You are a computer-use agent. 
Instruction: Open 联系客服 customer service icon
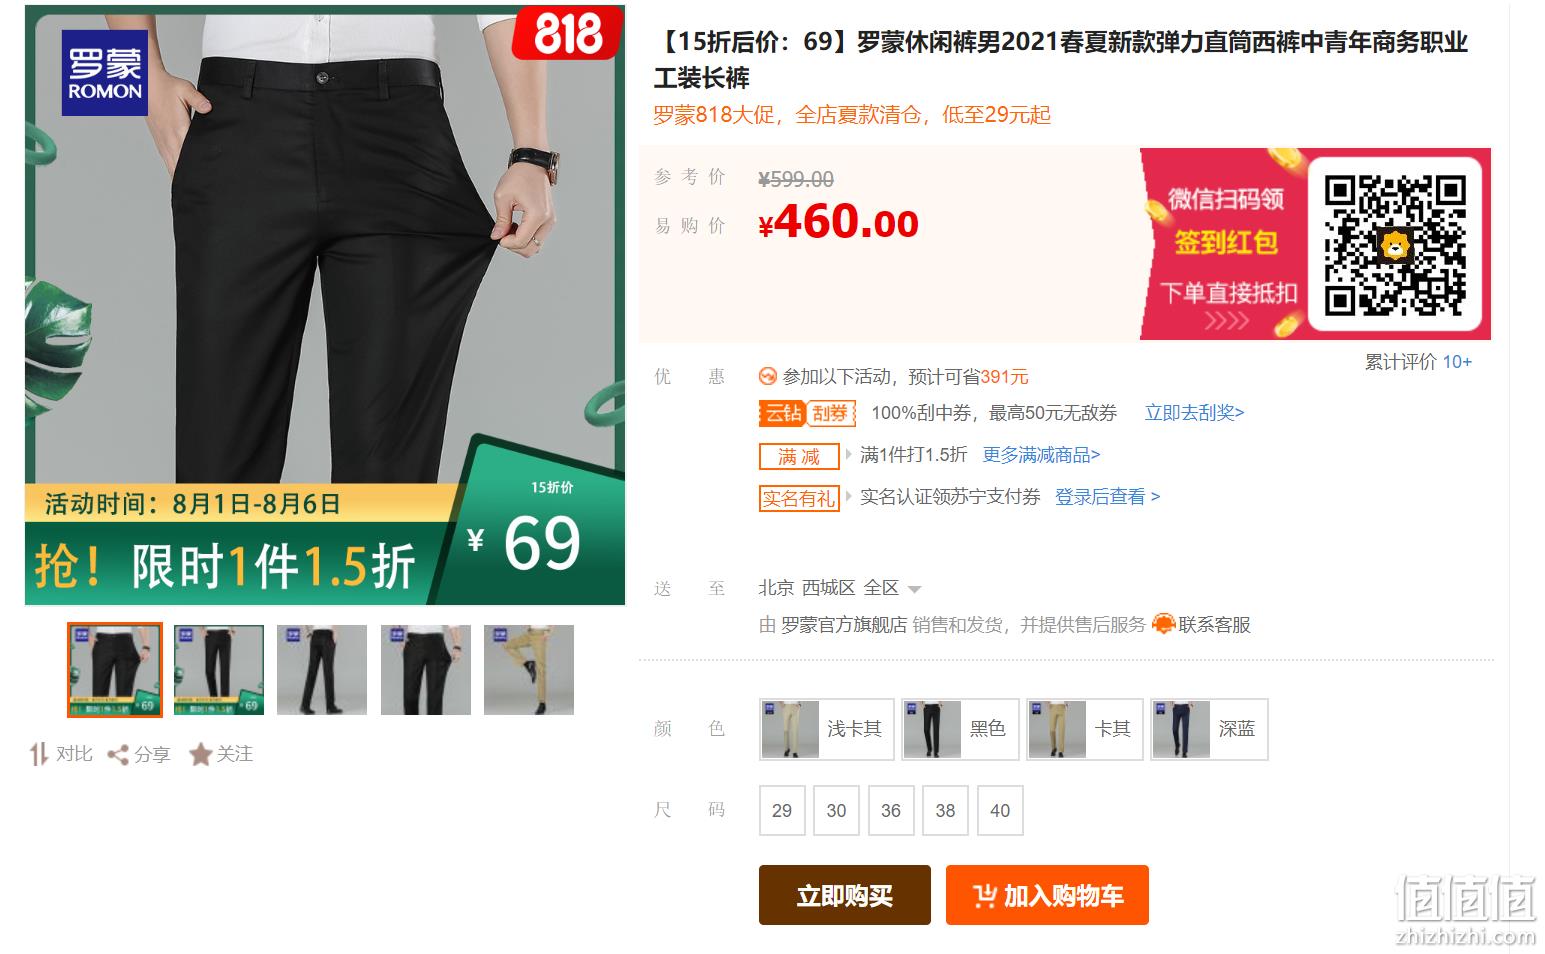[x=1163, y=624]
